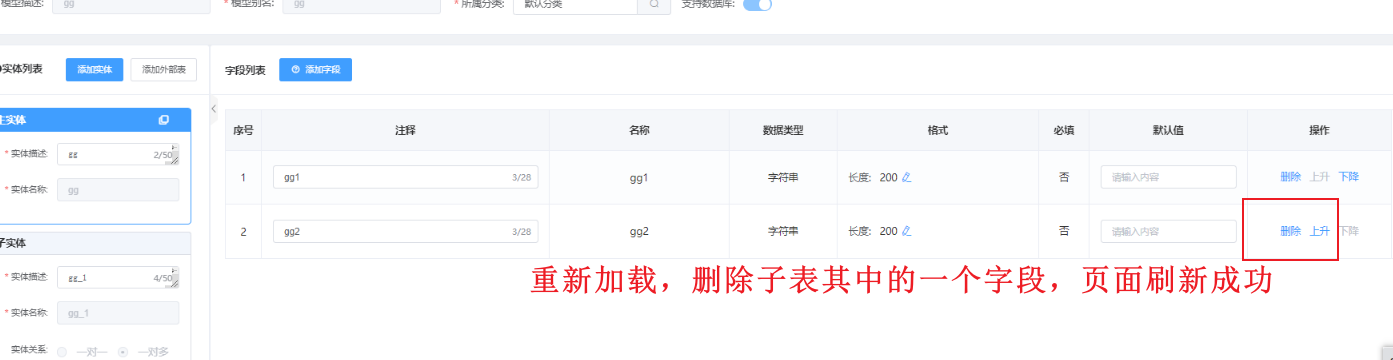Click default value input for gg1
Screen dimensions: 1393x360
coord(1168,177)
